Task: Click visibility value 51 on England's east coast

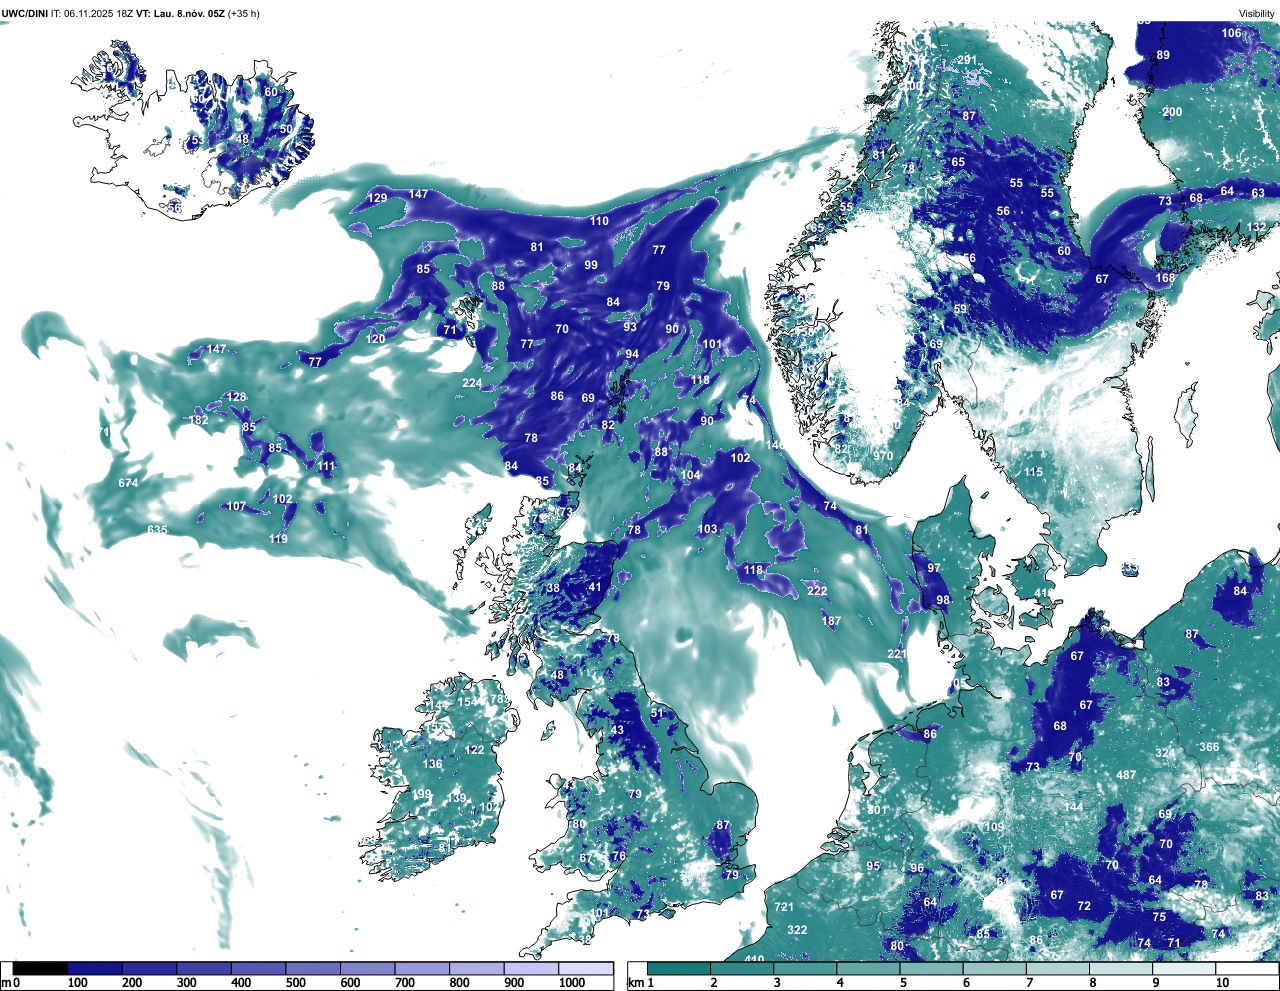Action: pyautogui.click(x=657, y=713)
